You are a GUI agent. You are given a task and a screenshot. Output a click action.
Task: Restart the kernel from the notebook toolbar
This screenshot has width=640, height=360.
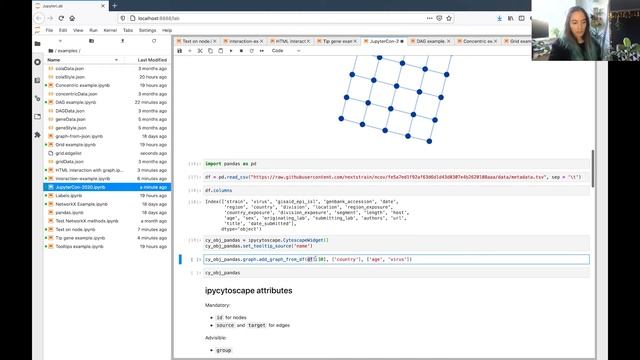[x=251, y=51]
